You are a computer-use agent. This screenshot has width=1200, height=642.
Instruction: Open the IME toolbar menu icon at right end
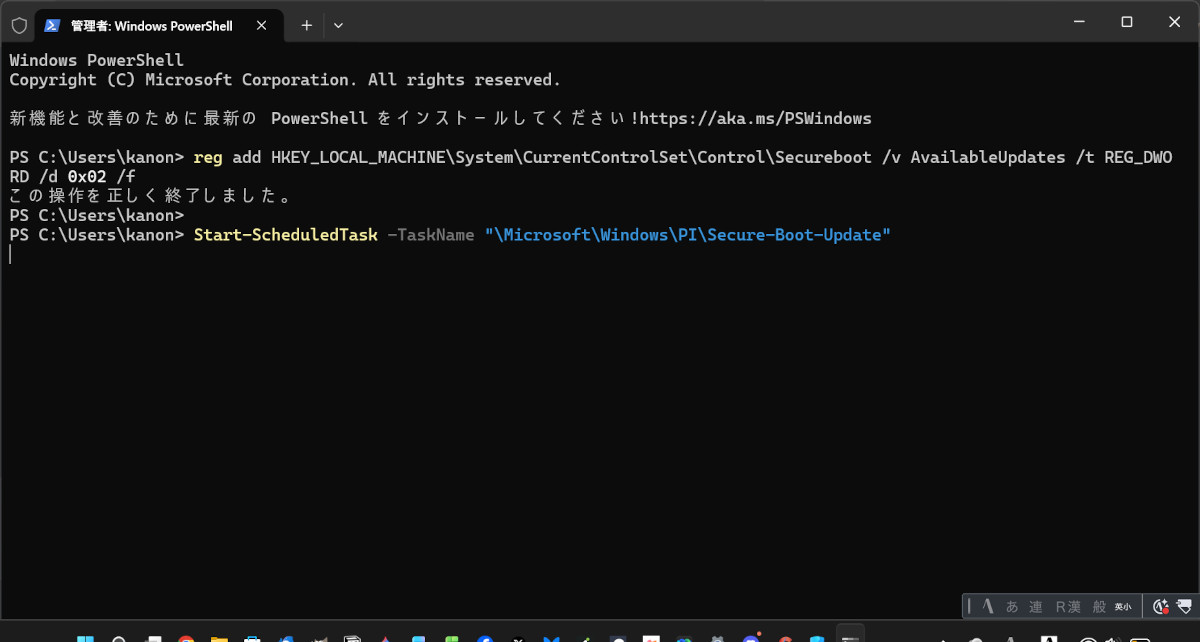[1183, 606]
